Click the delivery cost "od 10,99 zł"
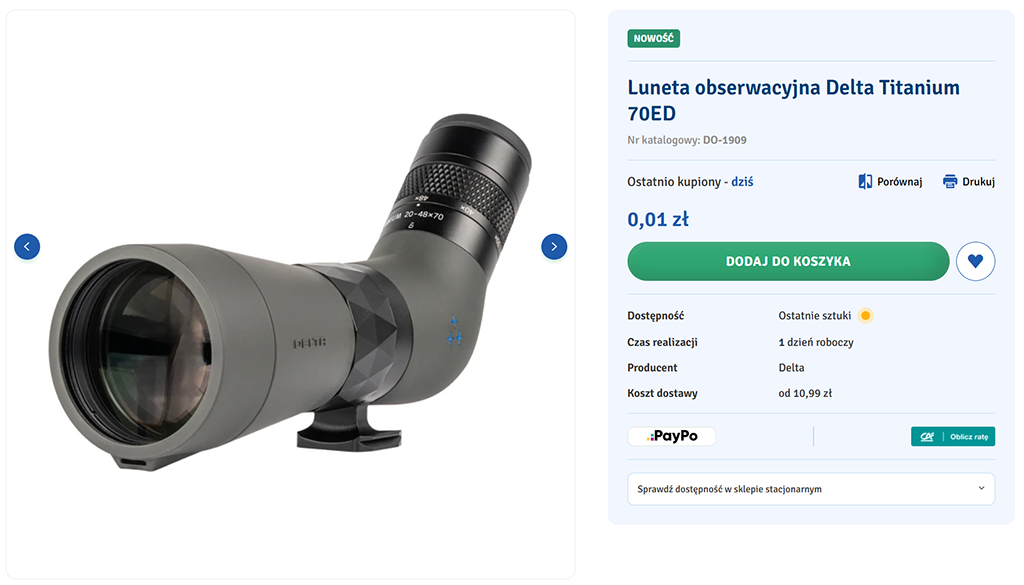 pos(805,394)
